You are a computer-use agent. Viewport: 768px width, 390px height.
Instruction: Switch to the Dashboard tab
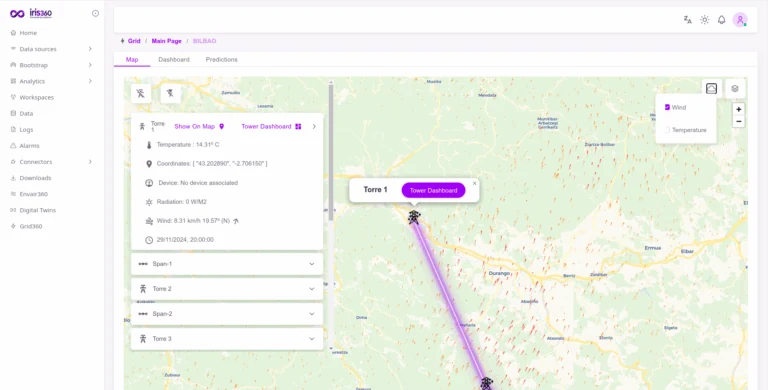(174, 59)
